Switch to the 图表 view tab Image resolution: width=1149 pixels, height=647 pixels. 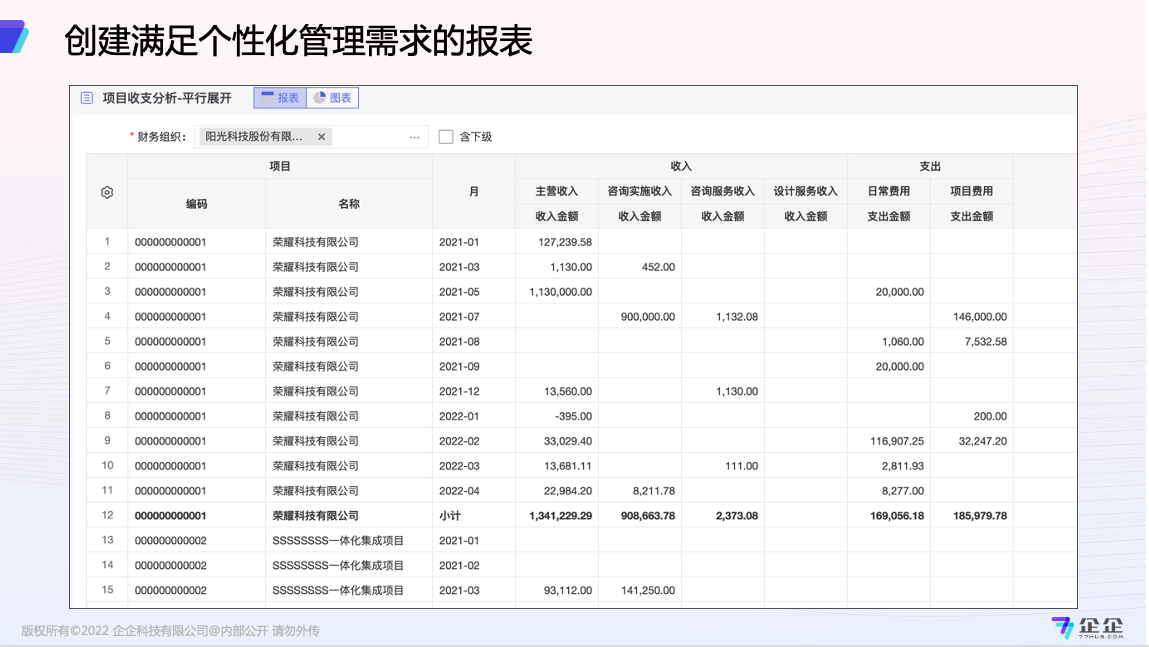click(333, 98)
